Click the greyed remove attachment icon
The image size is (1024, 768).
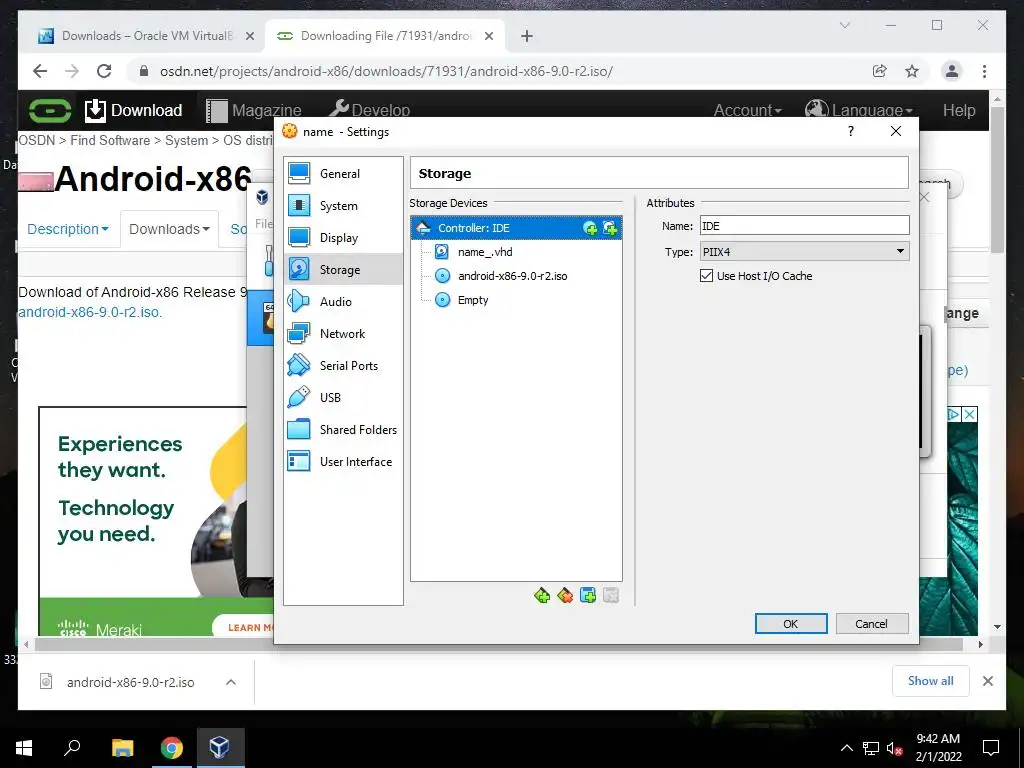611,596
